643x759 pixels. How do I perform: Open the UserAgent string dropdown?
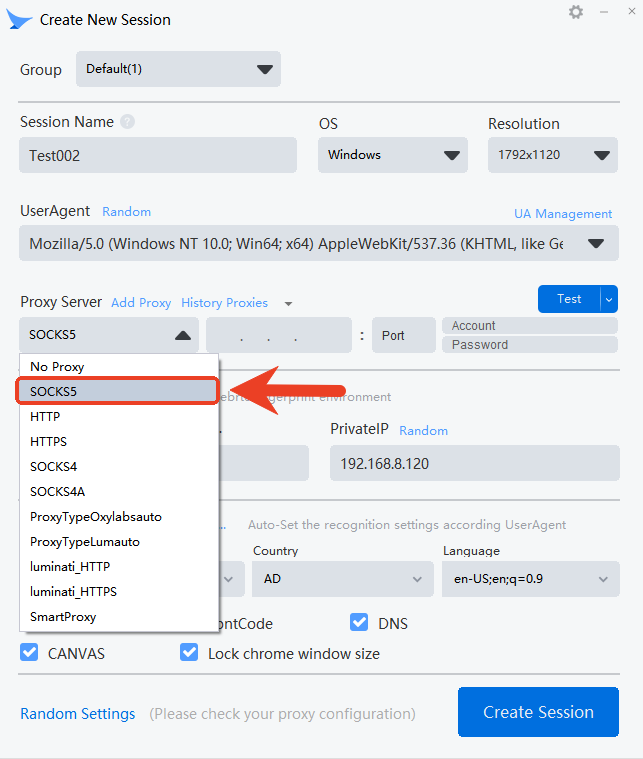[318, 243]
